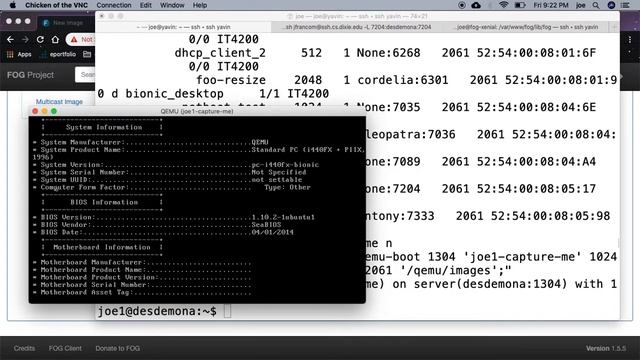The image size is (640, 360).
Task: Click the Version 1.5.5 footer text
Action: [x=606, y=348]
